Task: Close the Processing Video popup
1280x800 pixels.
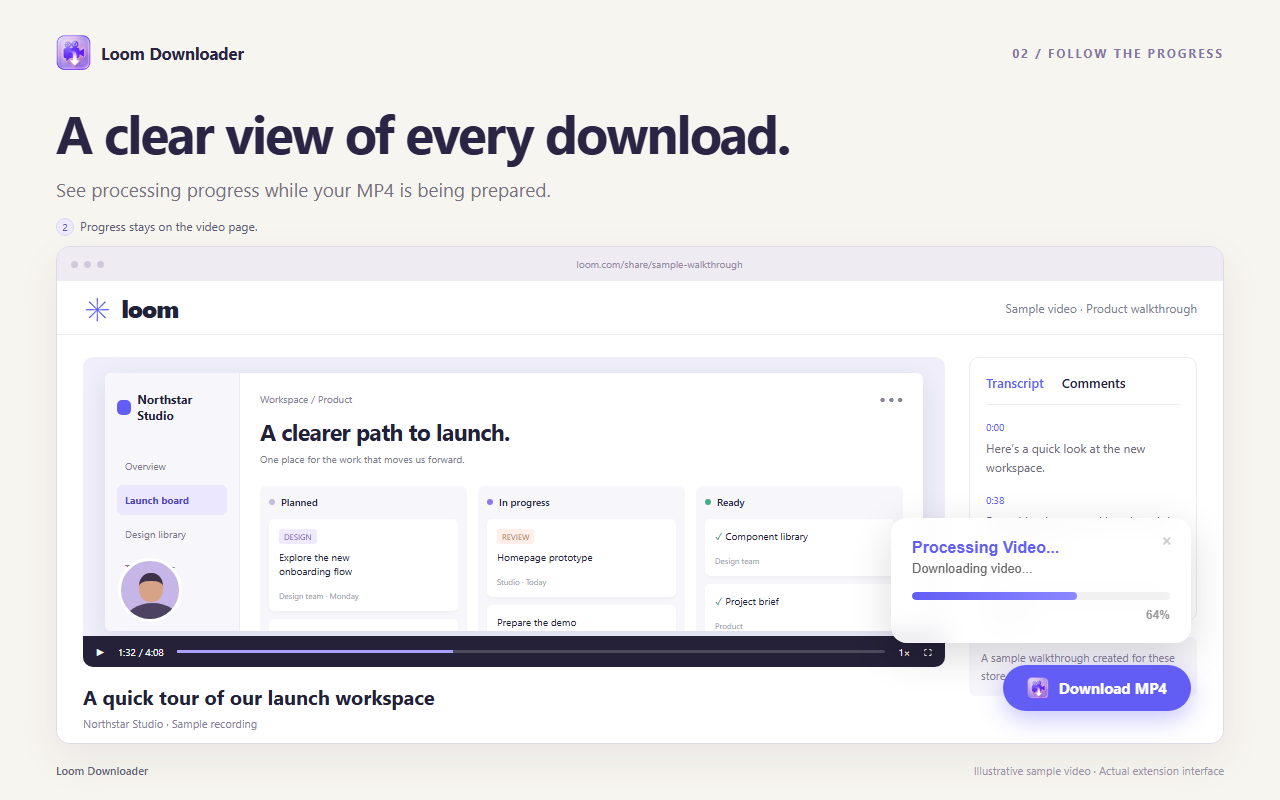Action: click(1166, 541)
